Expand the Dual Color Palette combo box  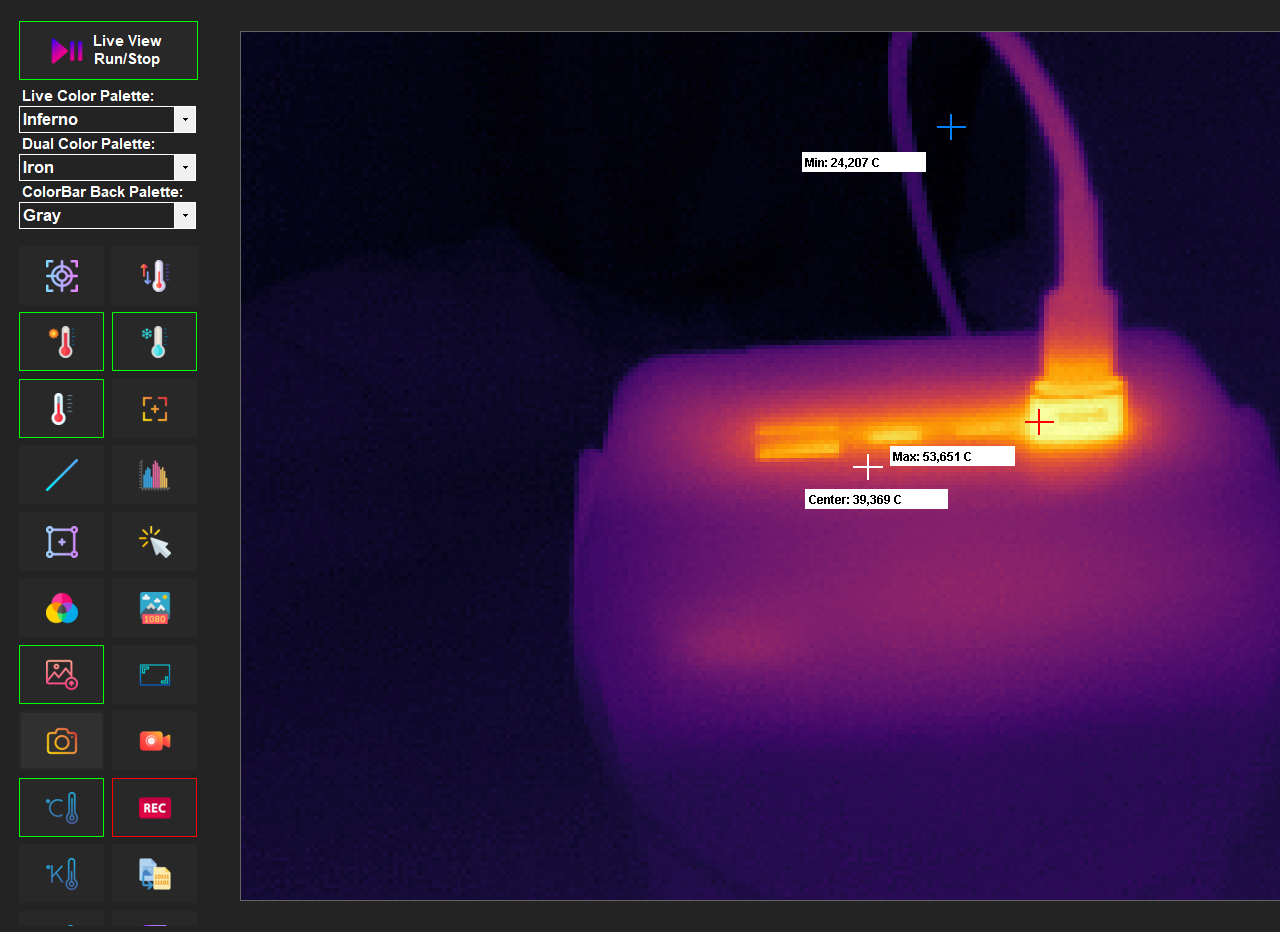coord(107,167)
